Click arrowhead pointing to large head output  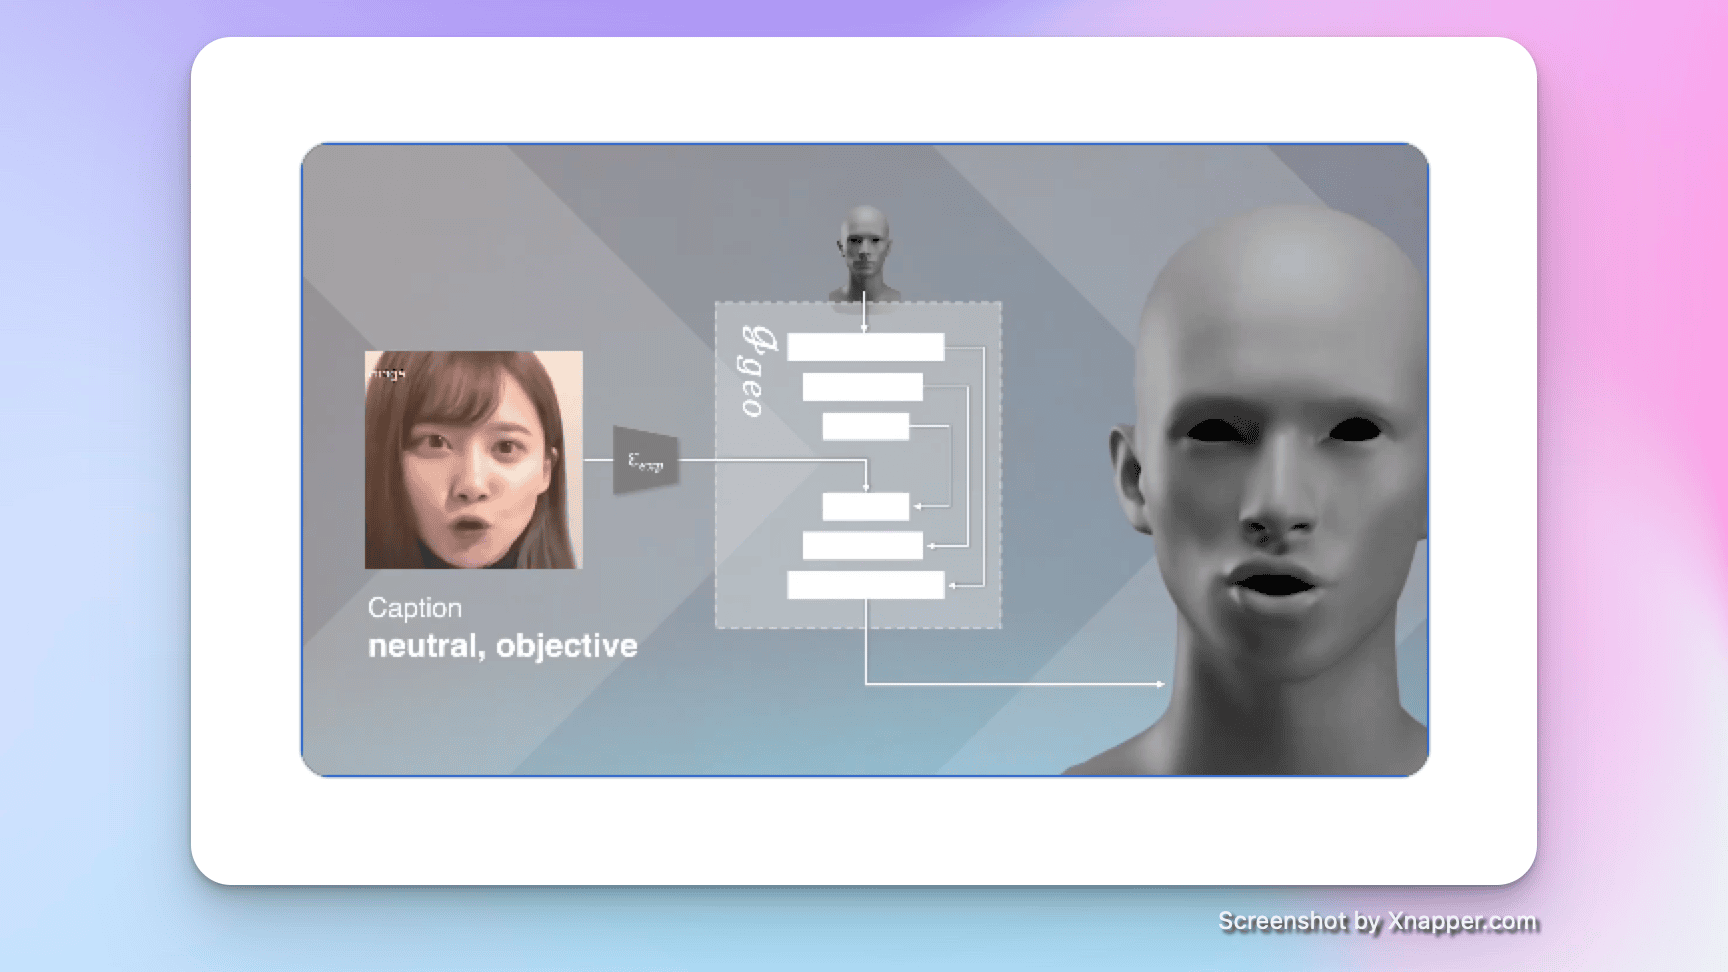pyautogui.click(x=1159, y=684)
